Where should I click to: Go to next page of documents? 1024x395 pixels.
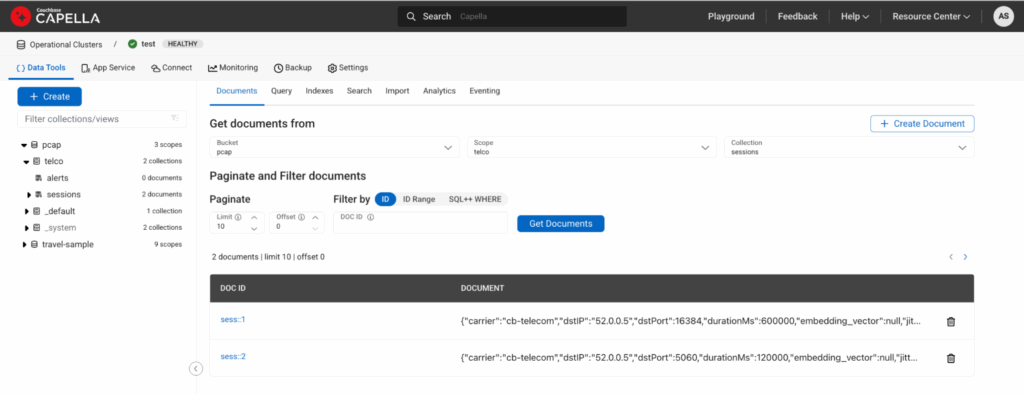click(x=965, y=257)
